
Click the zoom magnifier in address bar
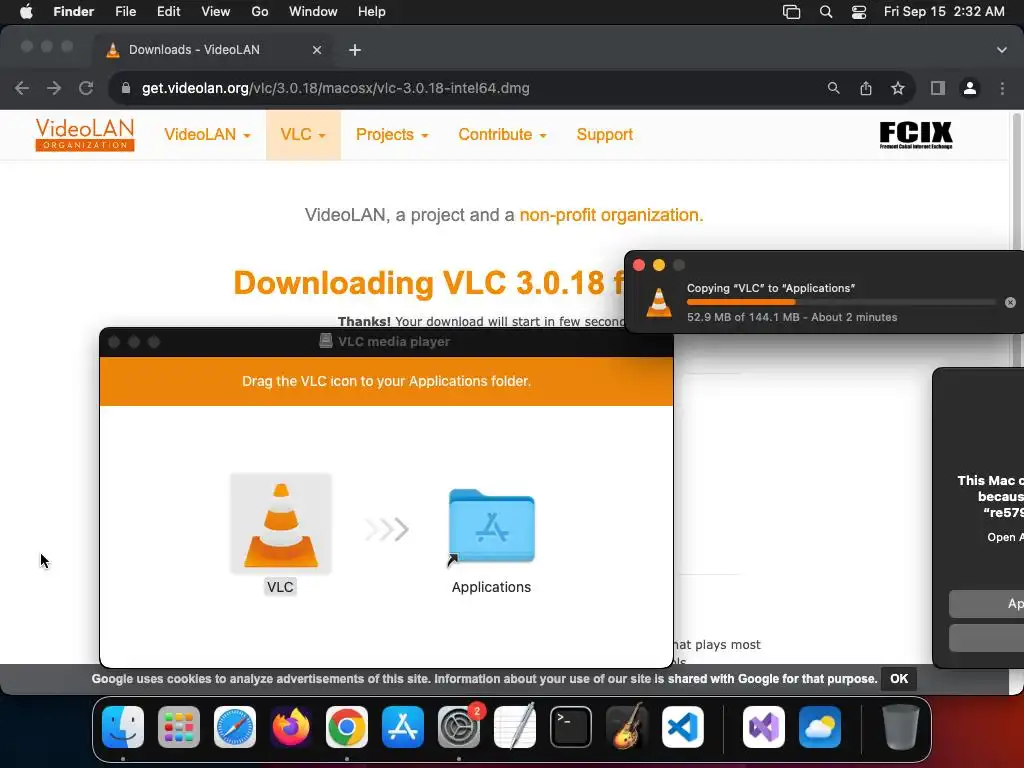pyautogui.click(x=833, y=88)
